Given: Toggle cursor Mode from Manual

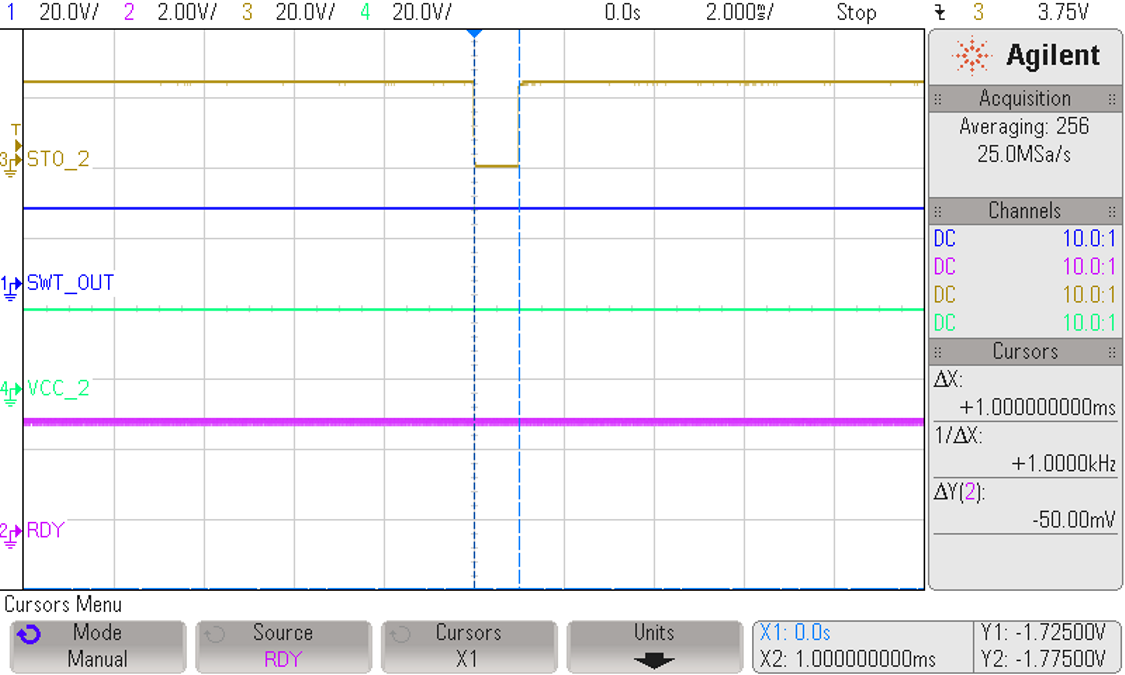Looking at the screenshot, I should tap(97, 646).
